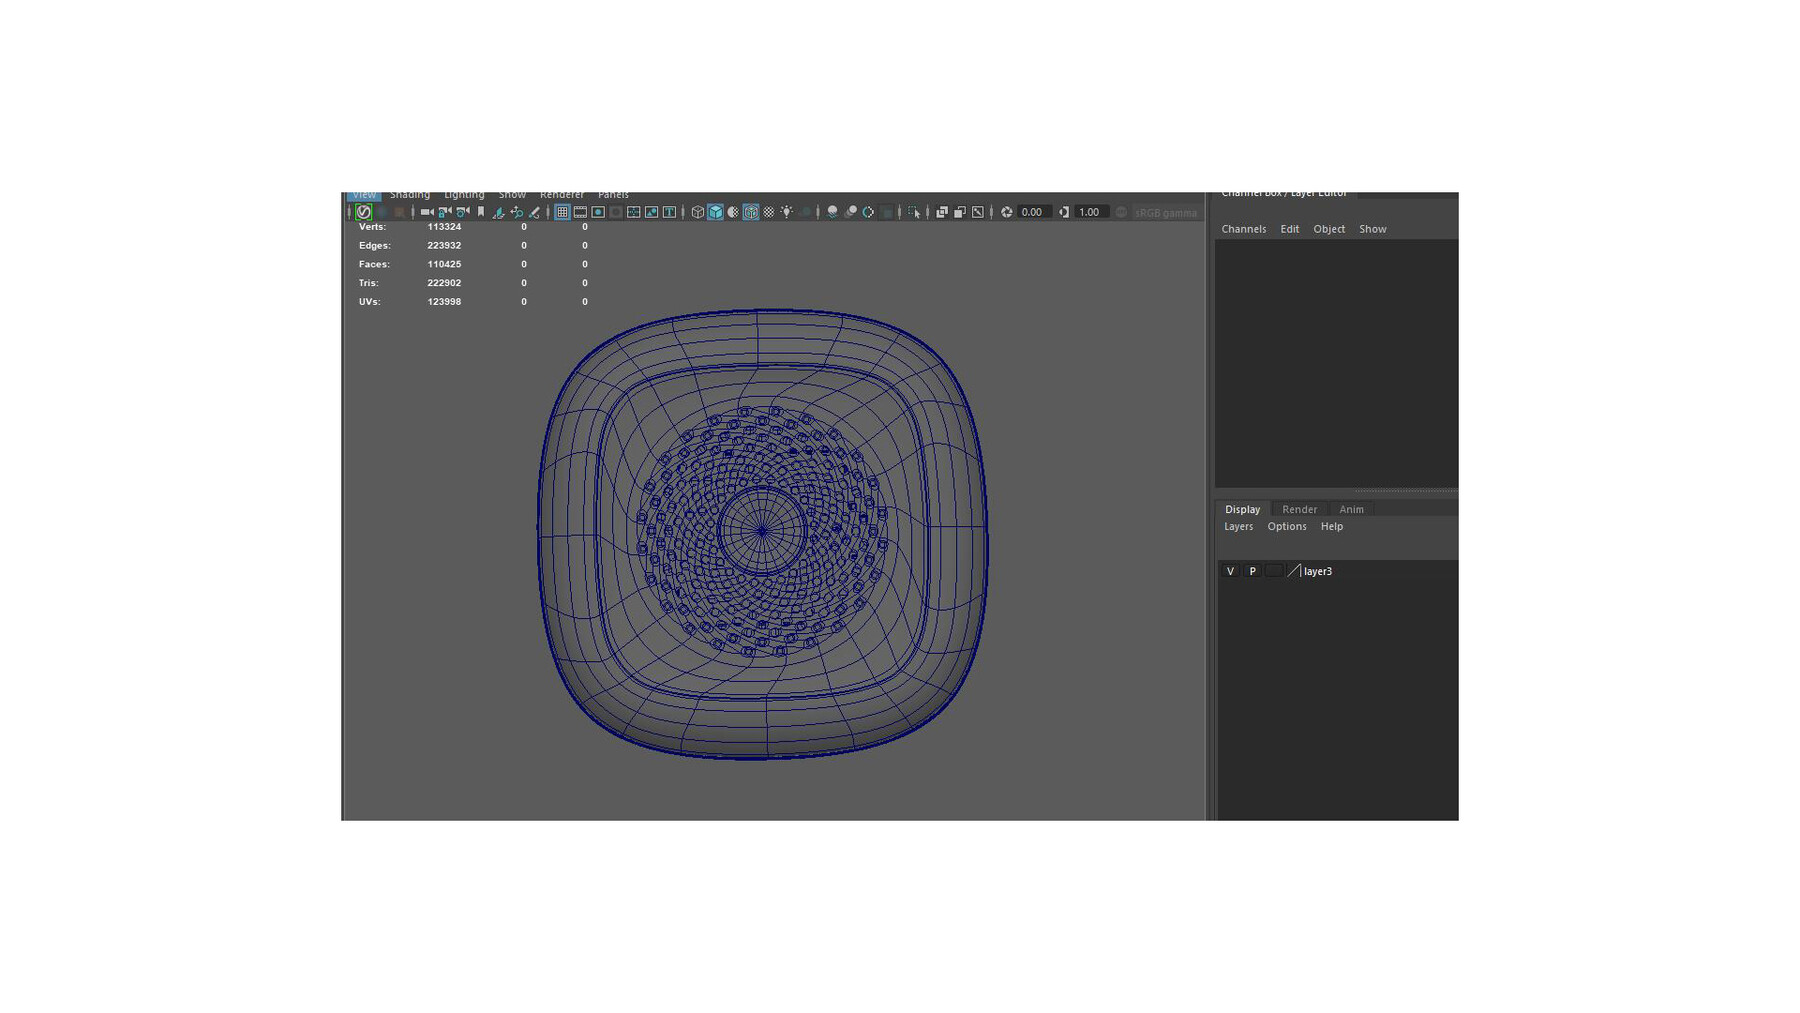Click the 2D pan/zoom tool icon
This screenshot has height=1013, width=1800.
518,212
